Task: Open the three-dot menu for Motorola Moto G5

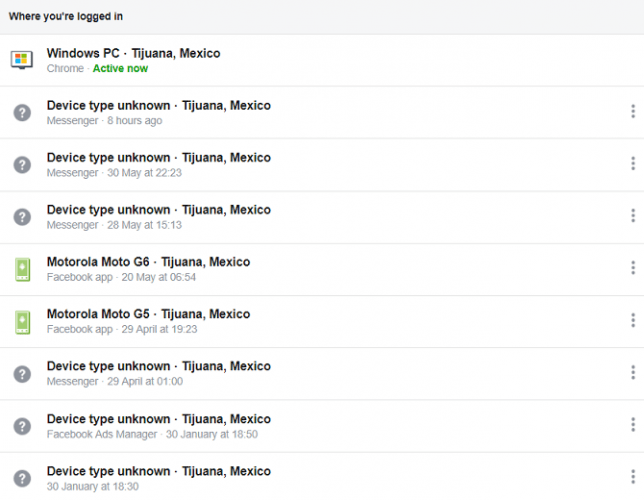Action: 633,321
